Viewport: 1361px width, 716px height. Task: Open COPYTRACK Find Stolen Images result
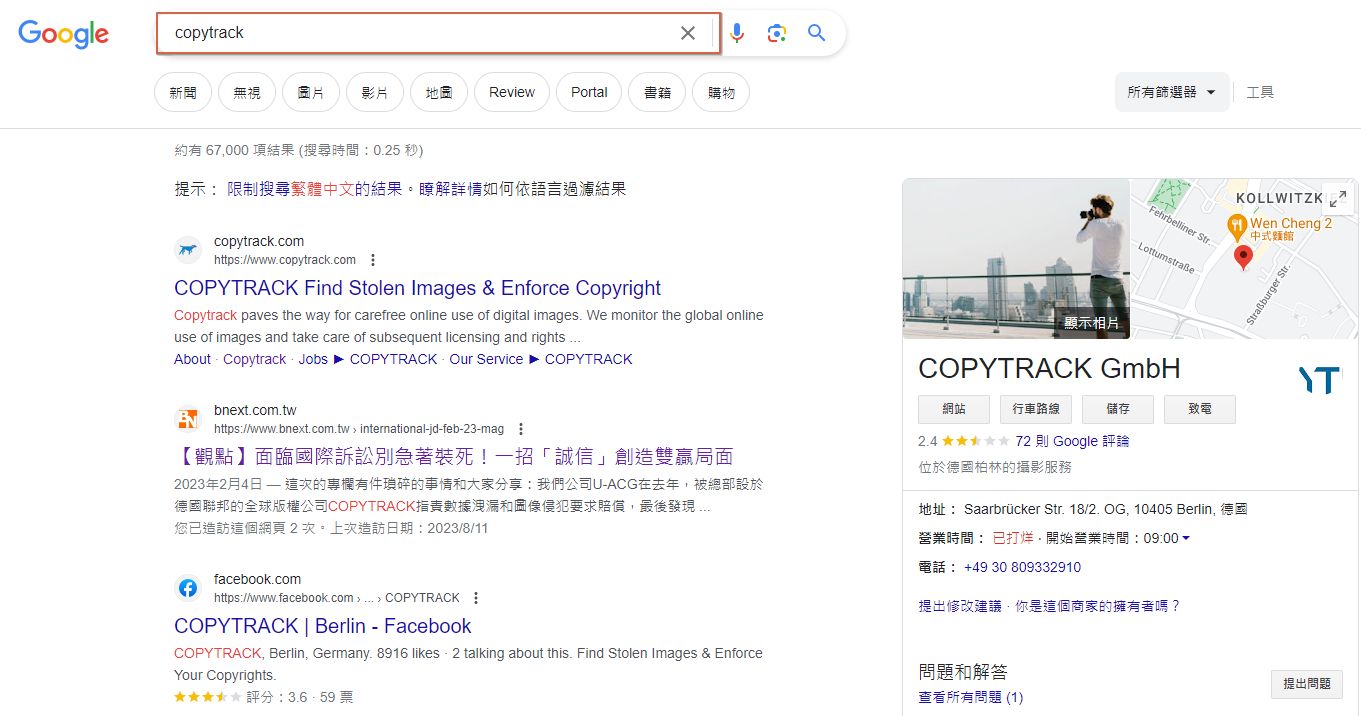click(x=417, y=288)
